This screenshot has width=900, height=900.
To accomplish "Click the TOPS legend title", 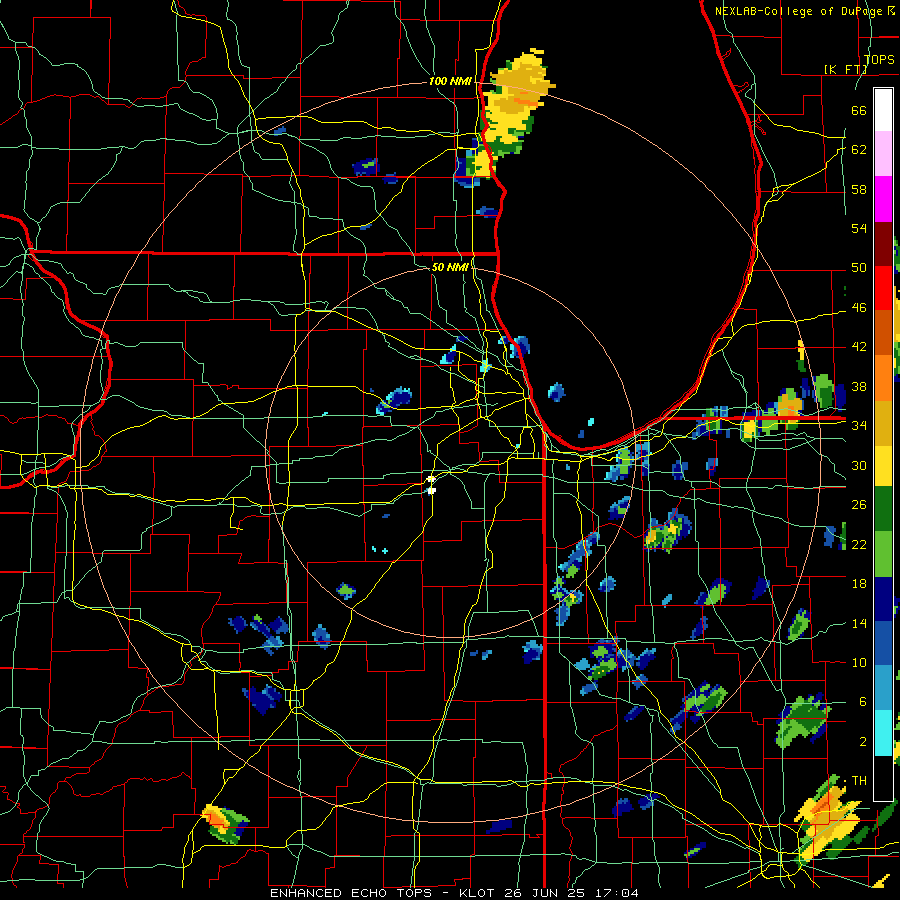I will [879, 59].
